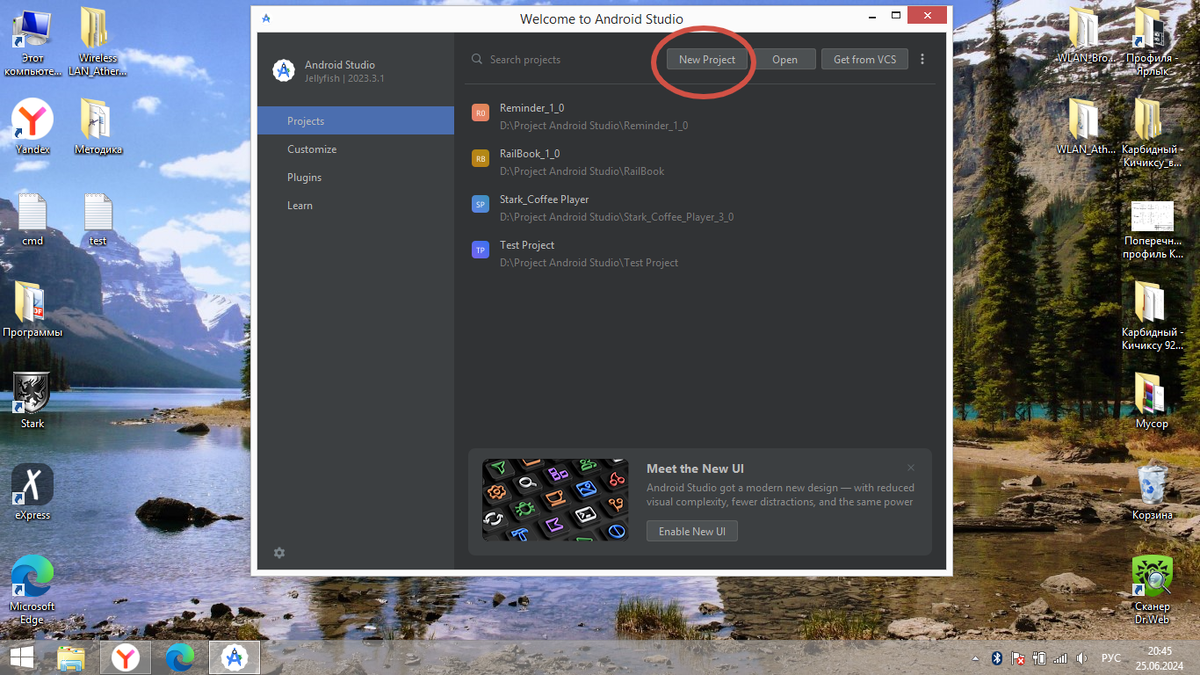Viewport: 1200px width, 675px height.
Task: Select the Yandex desktop shortcut
Action: [33, 127]
